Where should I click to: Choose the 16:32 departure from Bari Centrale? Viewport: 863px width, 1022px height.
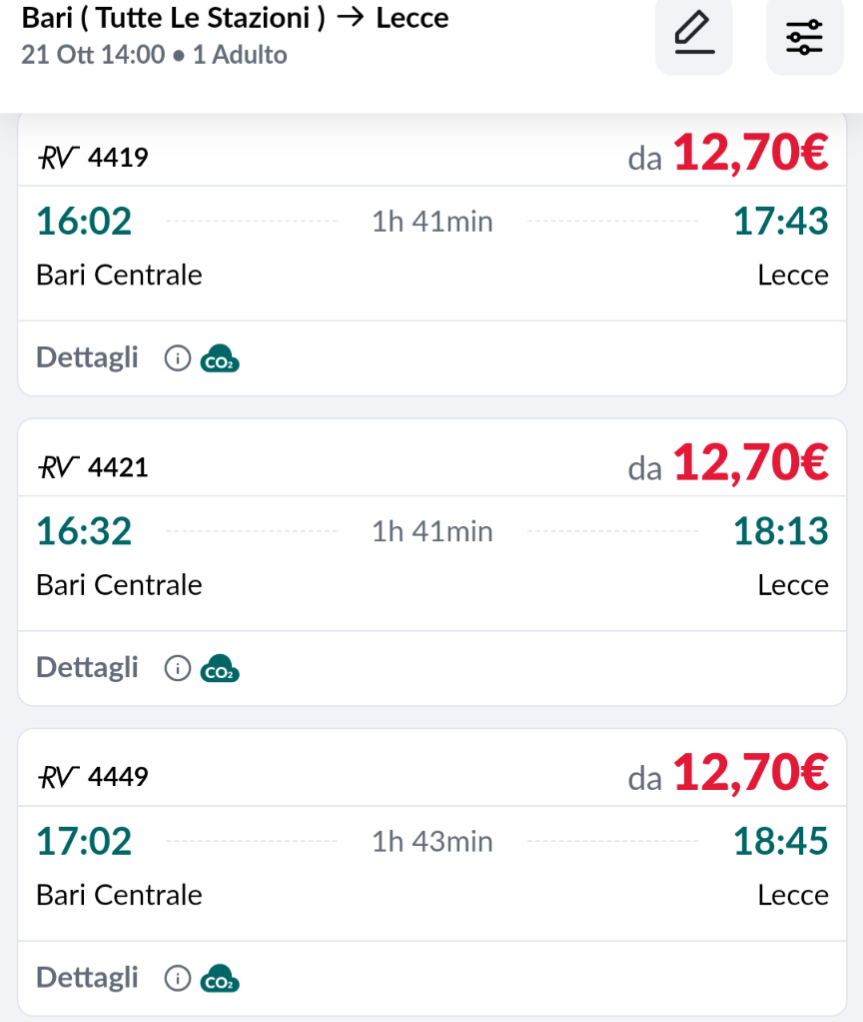click(84, 531)
